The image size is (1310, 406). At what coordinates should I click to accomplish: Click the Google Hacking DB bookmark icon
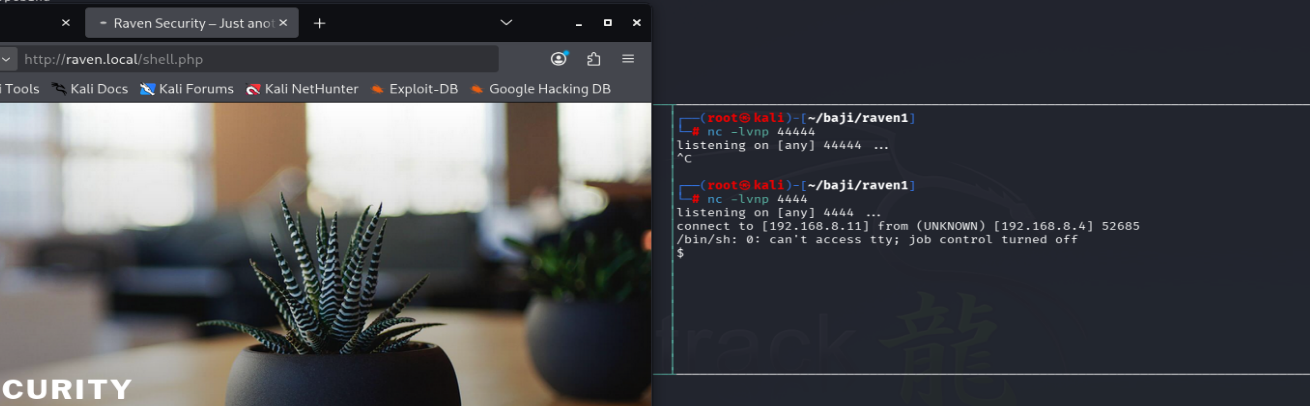477,89
